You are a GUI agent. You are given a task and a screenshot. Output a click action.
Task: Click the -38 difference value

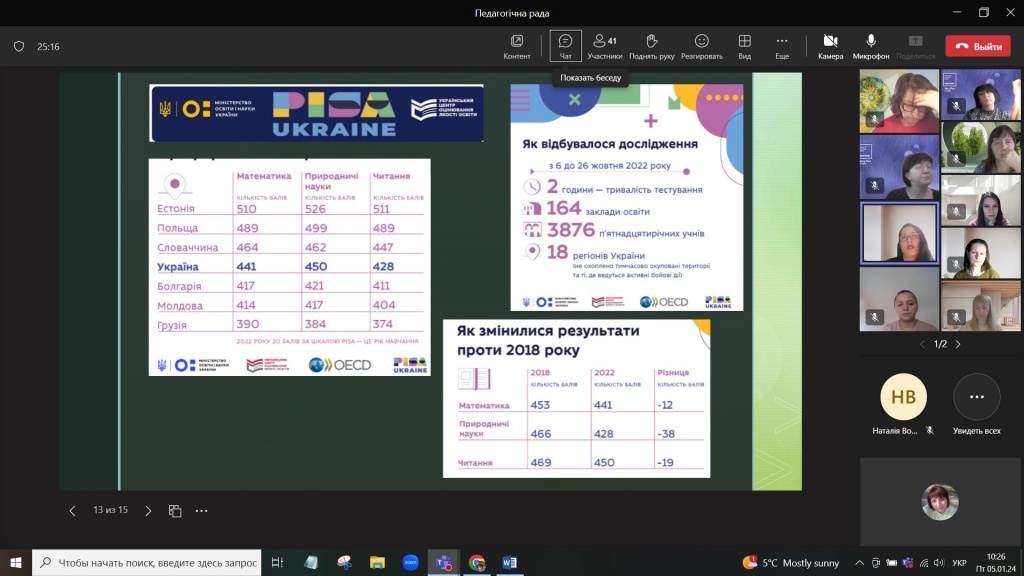coord(666,434)
